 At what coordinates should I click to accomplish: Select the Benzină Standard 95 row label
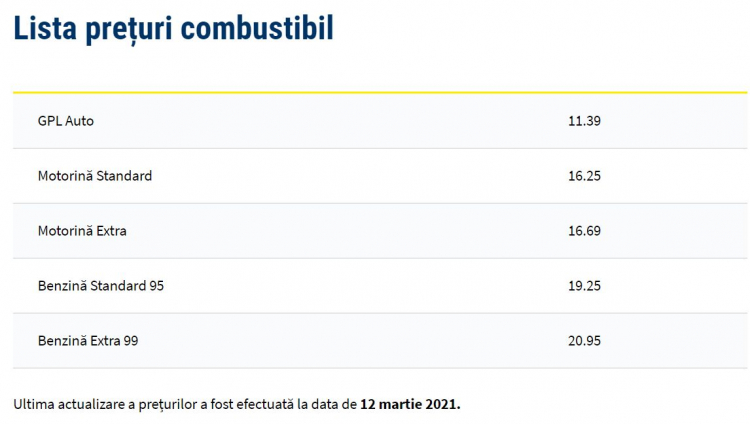click(x=101, y=286)
